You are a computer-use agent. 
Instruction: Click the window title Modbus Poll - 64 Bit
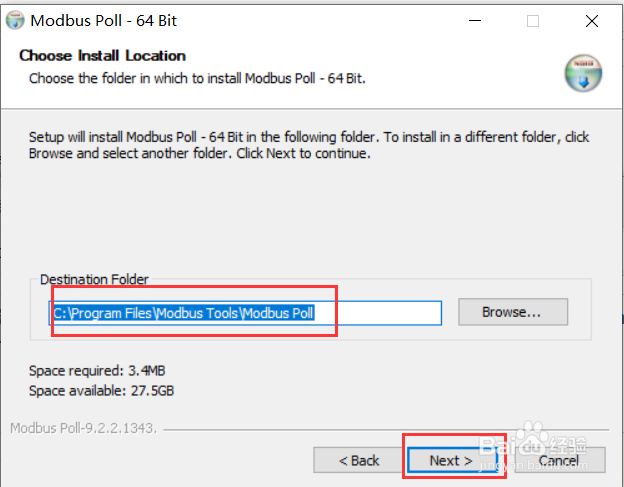pyautogui.click(x=103, y=21)
